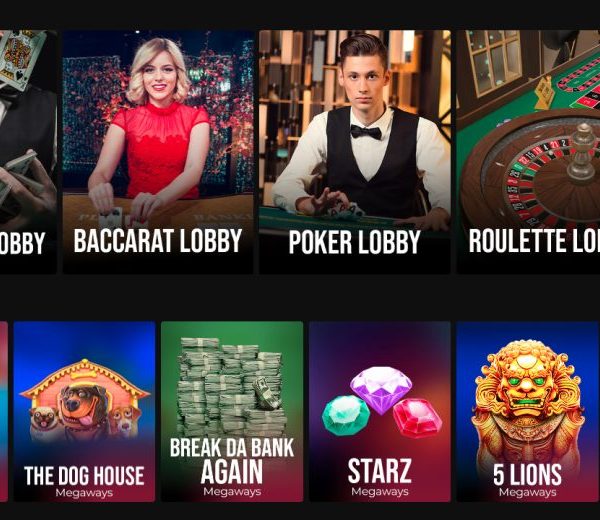This screenshot has width=600, height=520.
Task: Open the Poker Lobby tile
Action: click(x=355, y=152)
